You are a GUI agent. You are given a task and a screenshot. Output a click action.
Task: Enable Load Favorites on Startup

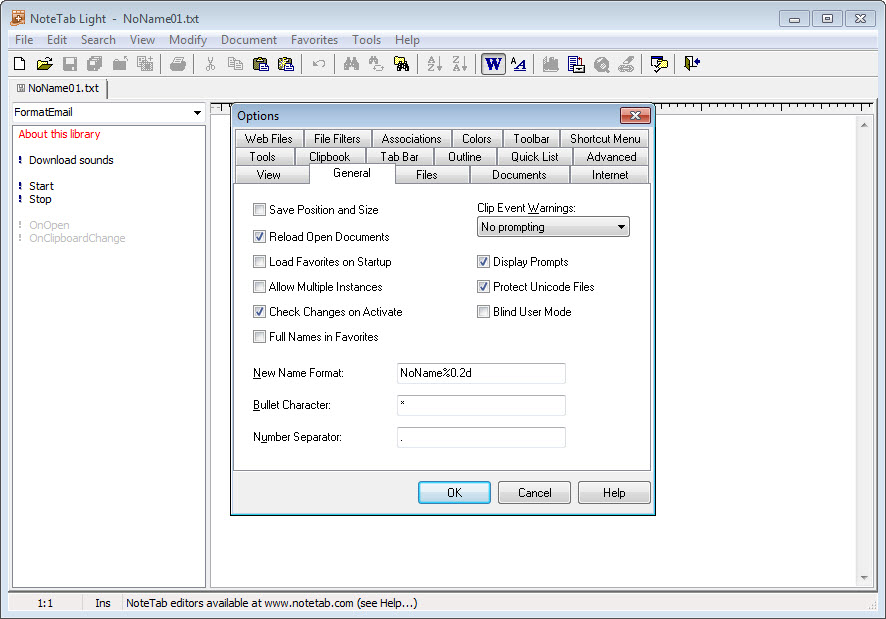point(259,262)
